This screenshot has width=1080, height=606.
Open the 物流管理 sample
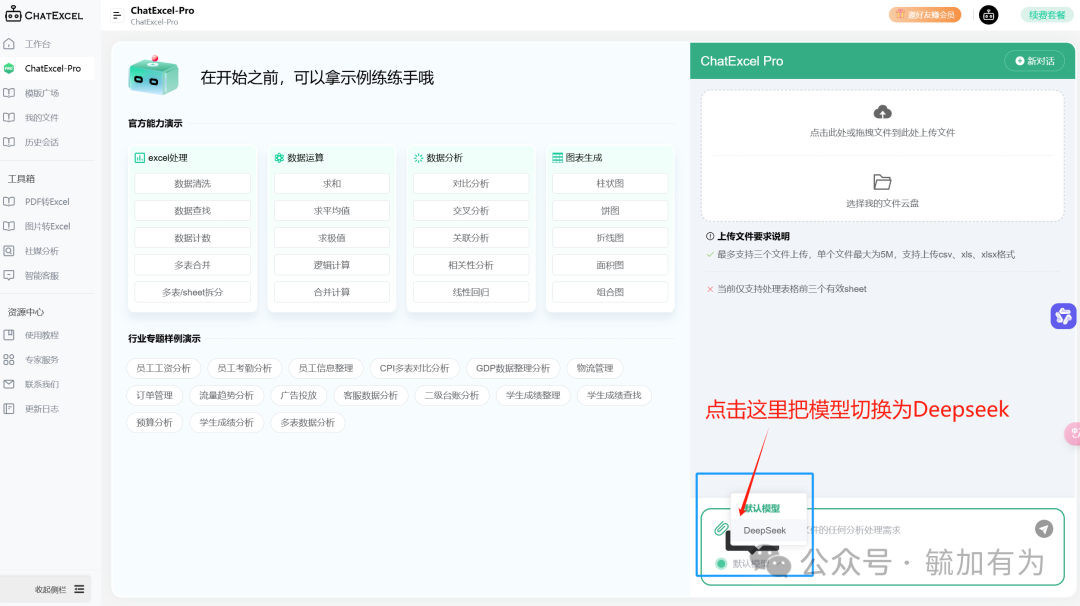point(595,368)
